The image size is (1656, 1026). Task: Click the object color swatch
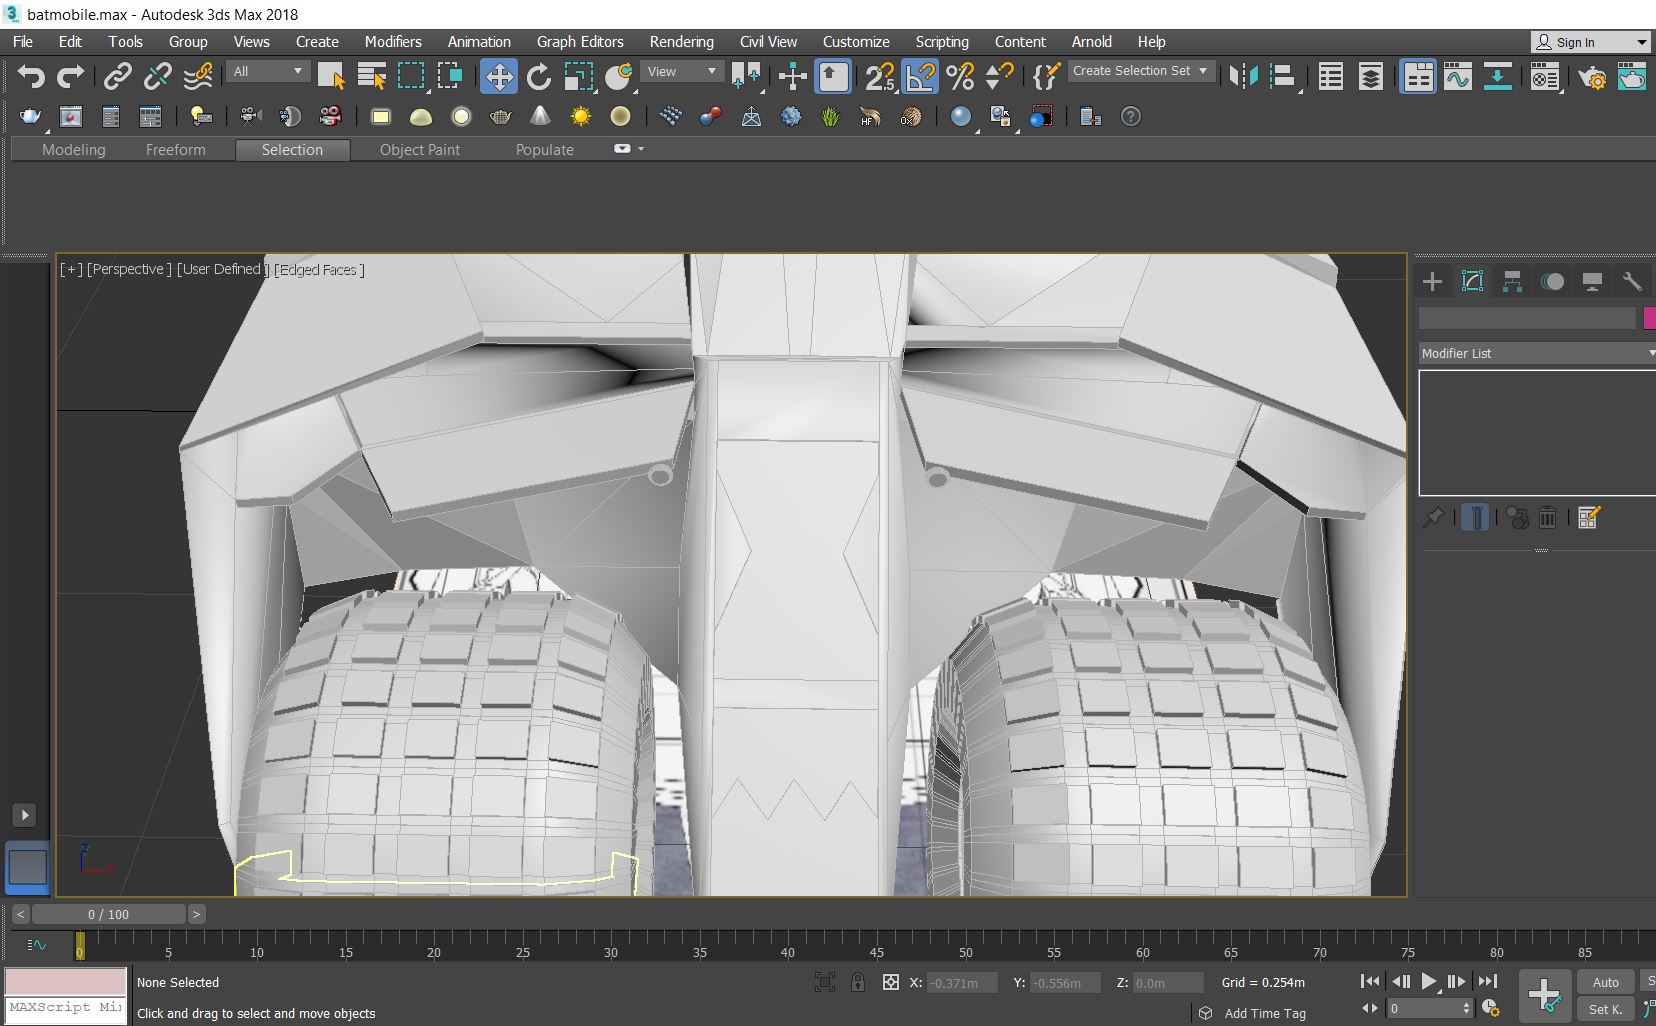coord(1650,318)
